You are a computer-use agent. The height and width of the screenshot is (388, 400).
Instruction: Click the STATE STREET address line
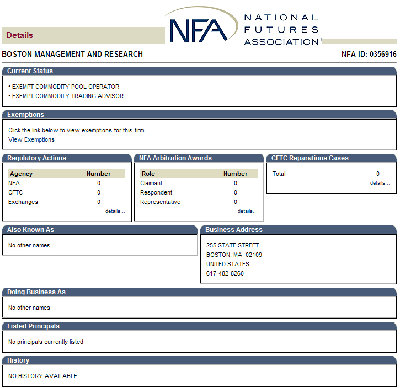coord(233,245)
